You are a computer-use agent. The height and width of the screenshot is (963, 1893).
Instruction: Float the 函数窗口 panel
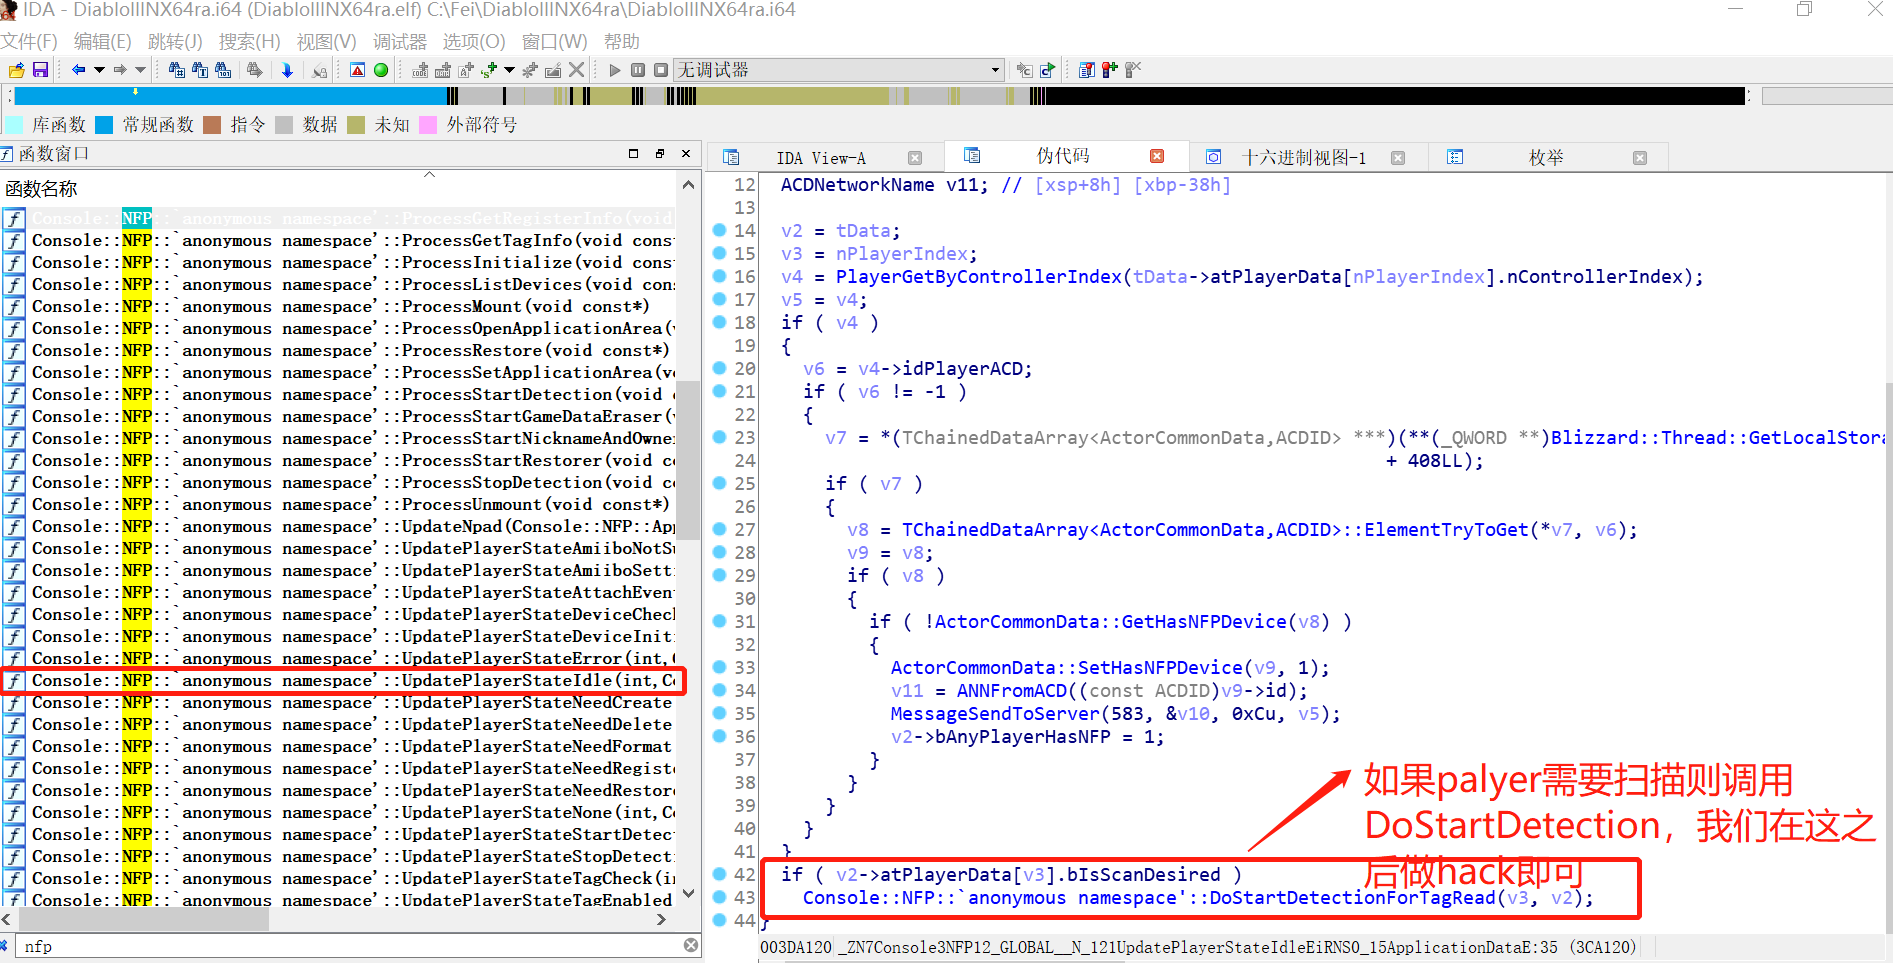pos(660,153)
